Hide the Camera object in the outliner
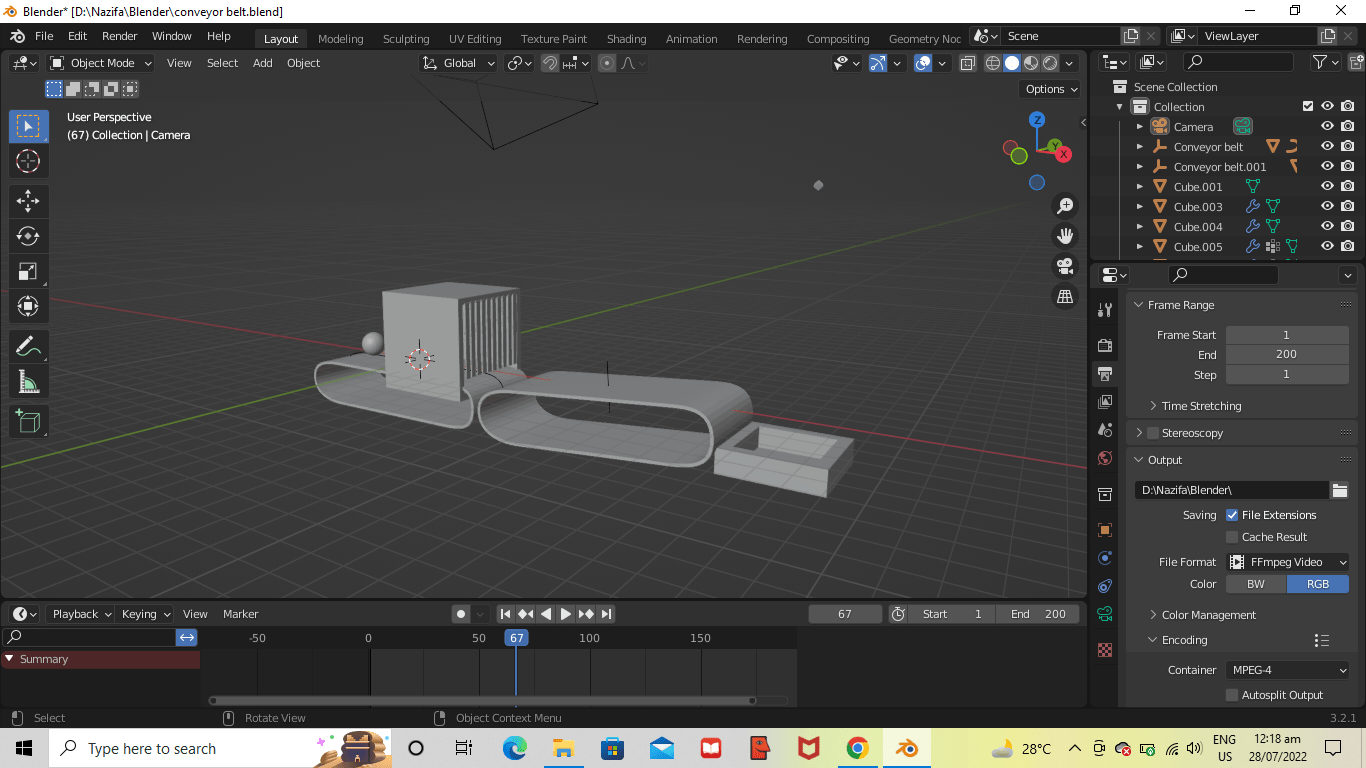The width and height of the screenshot is (1366, 768). pos(1327,126)
